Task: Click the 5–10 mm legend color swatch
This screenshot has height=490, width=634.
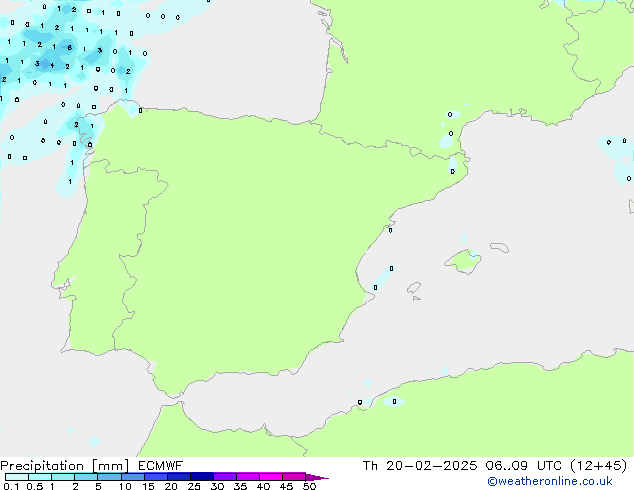Action: 109,477
